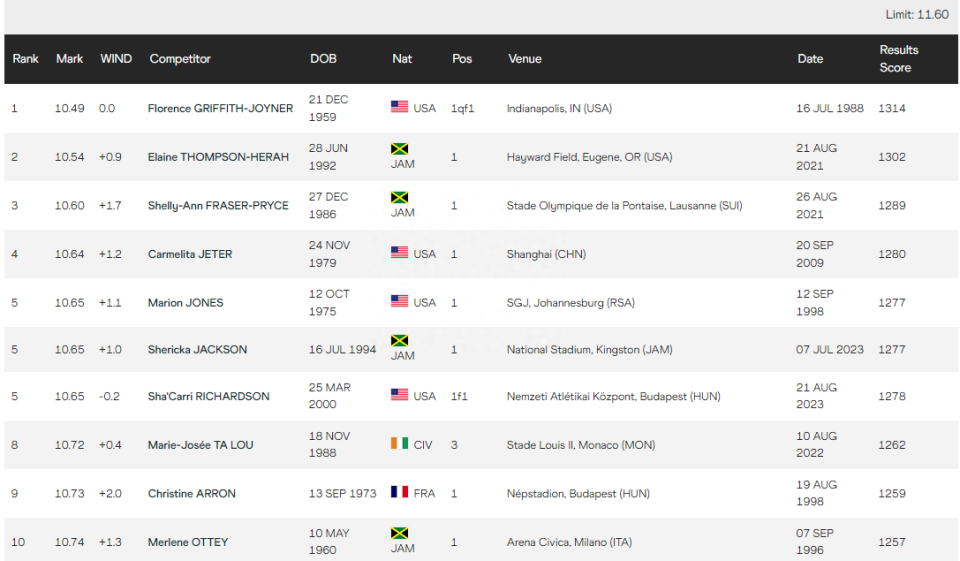The height and width of the screenshot is (561, 960).
Task: Open Florence GRIFFITH-JOYNER athlete profile
Action: point(220,108)
